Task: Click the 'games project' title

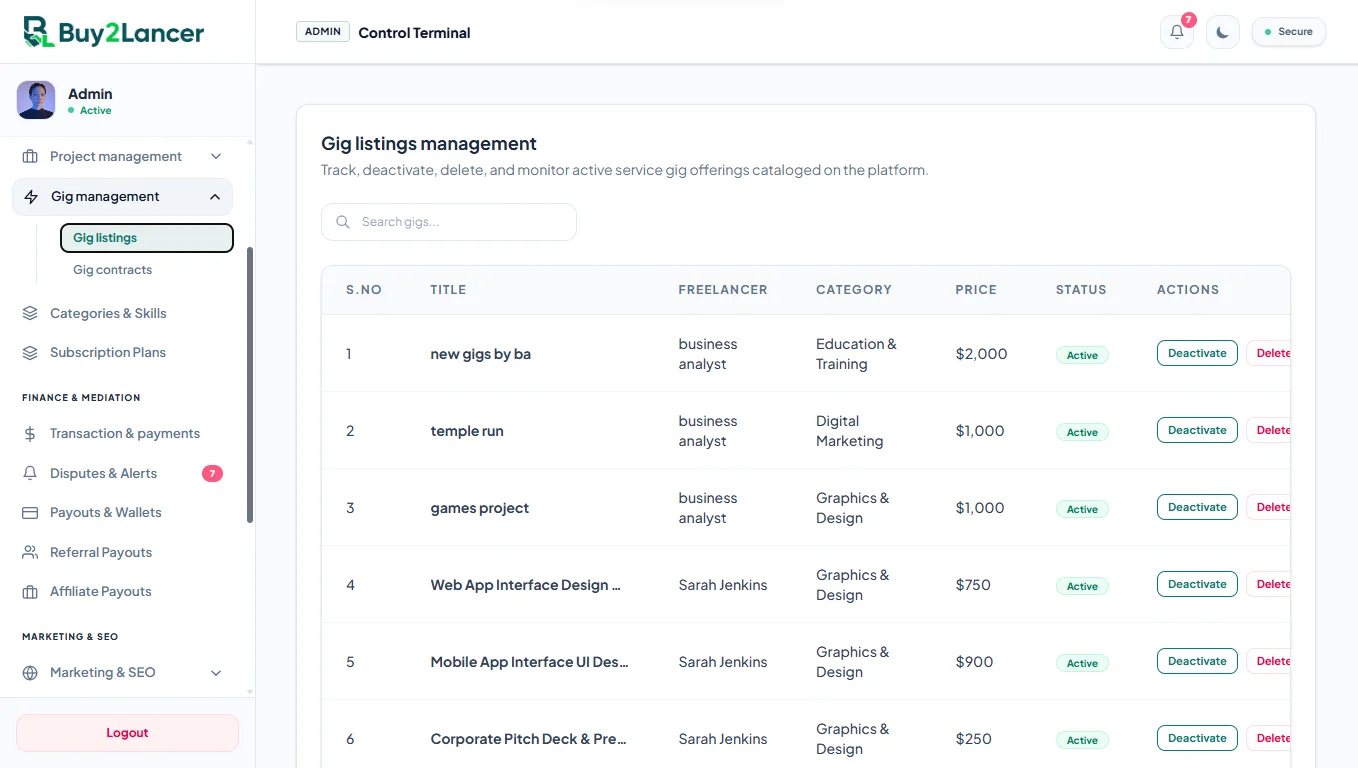Action: point(480,508)
